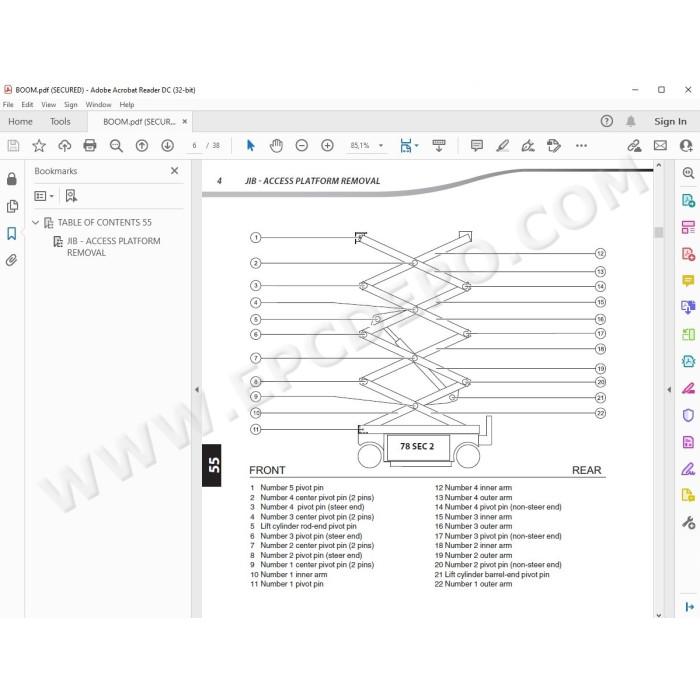Open the find text magnifier tool

[116, 146]
